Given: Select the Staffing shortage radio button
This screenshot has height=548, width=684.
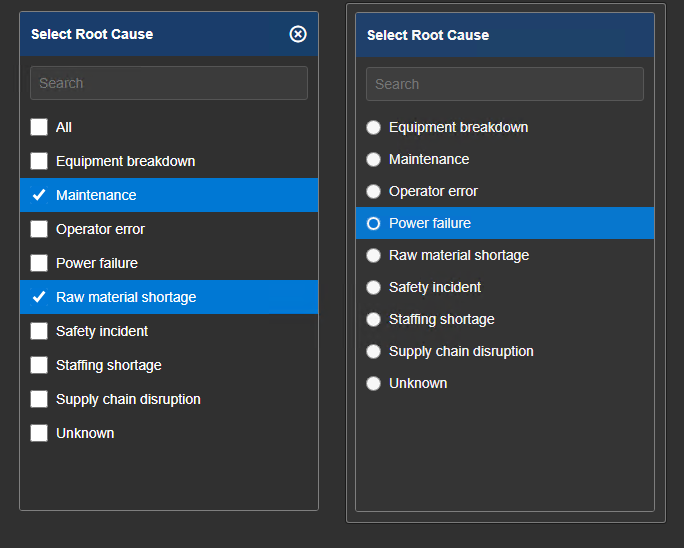Looking at the screenshot, I should (x=373, y=319).
